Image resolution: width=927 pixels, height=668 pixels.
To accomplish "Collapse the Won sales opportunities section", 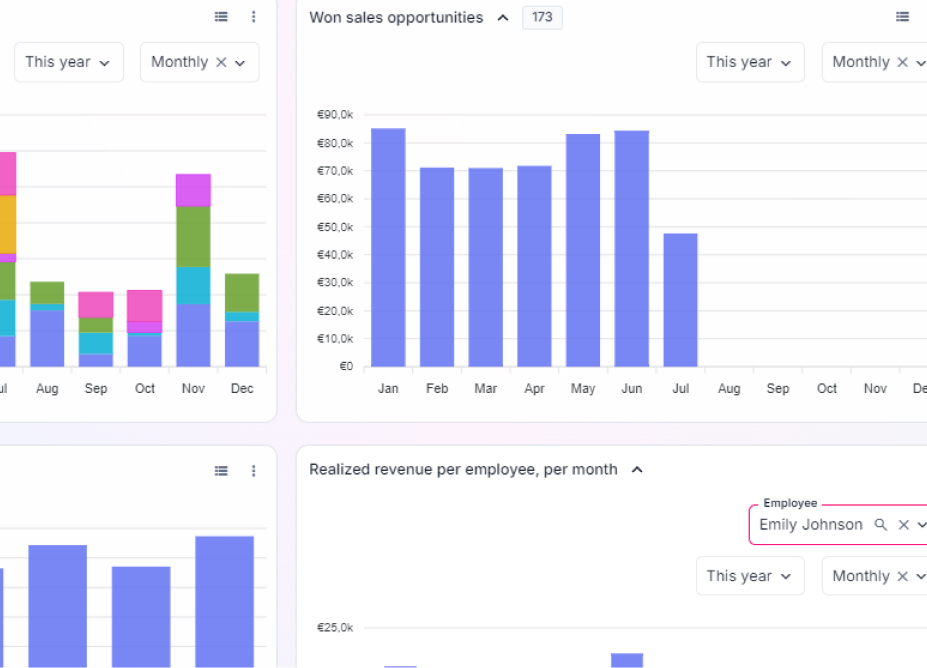I will [x=502, y=18].
